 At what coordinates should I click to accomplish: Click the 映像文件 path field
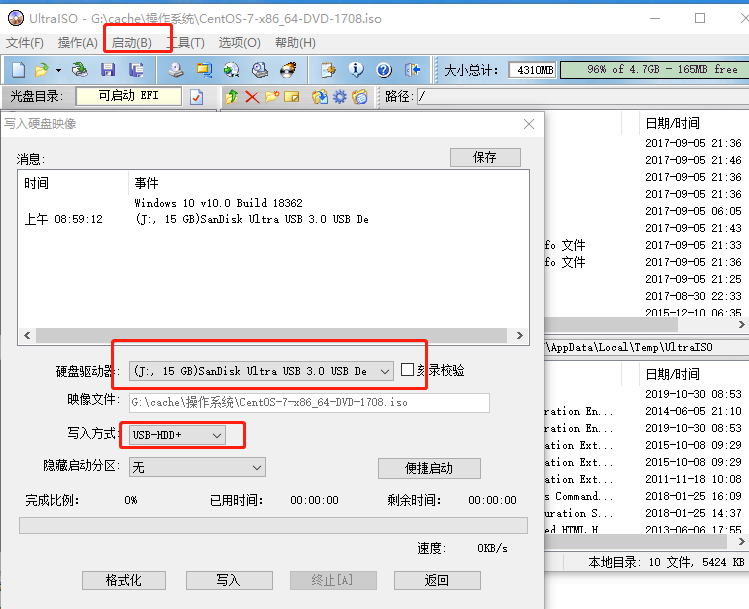[309, 403]
